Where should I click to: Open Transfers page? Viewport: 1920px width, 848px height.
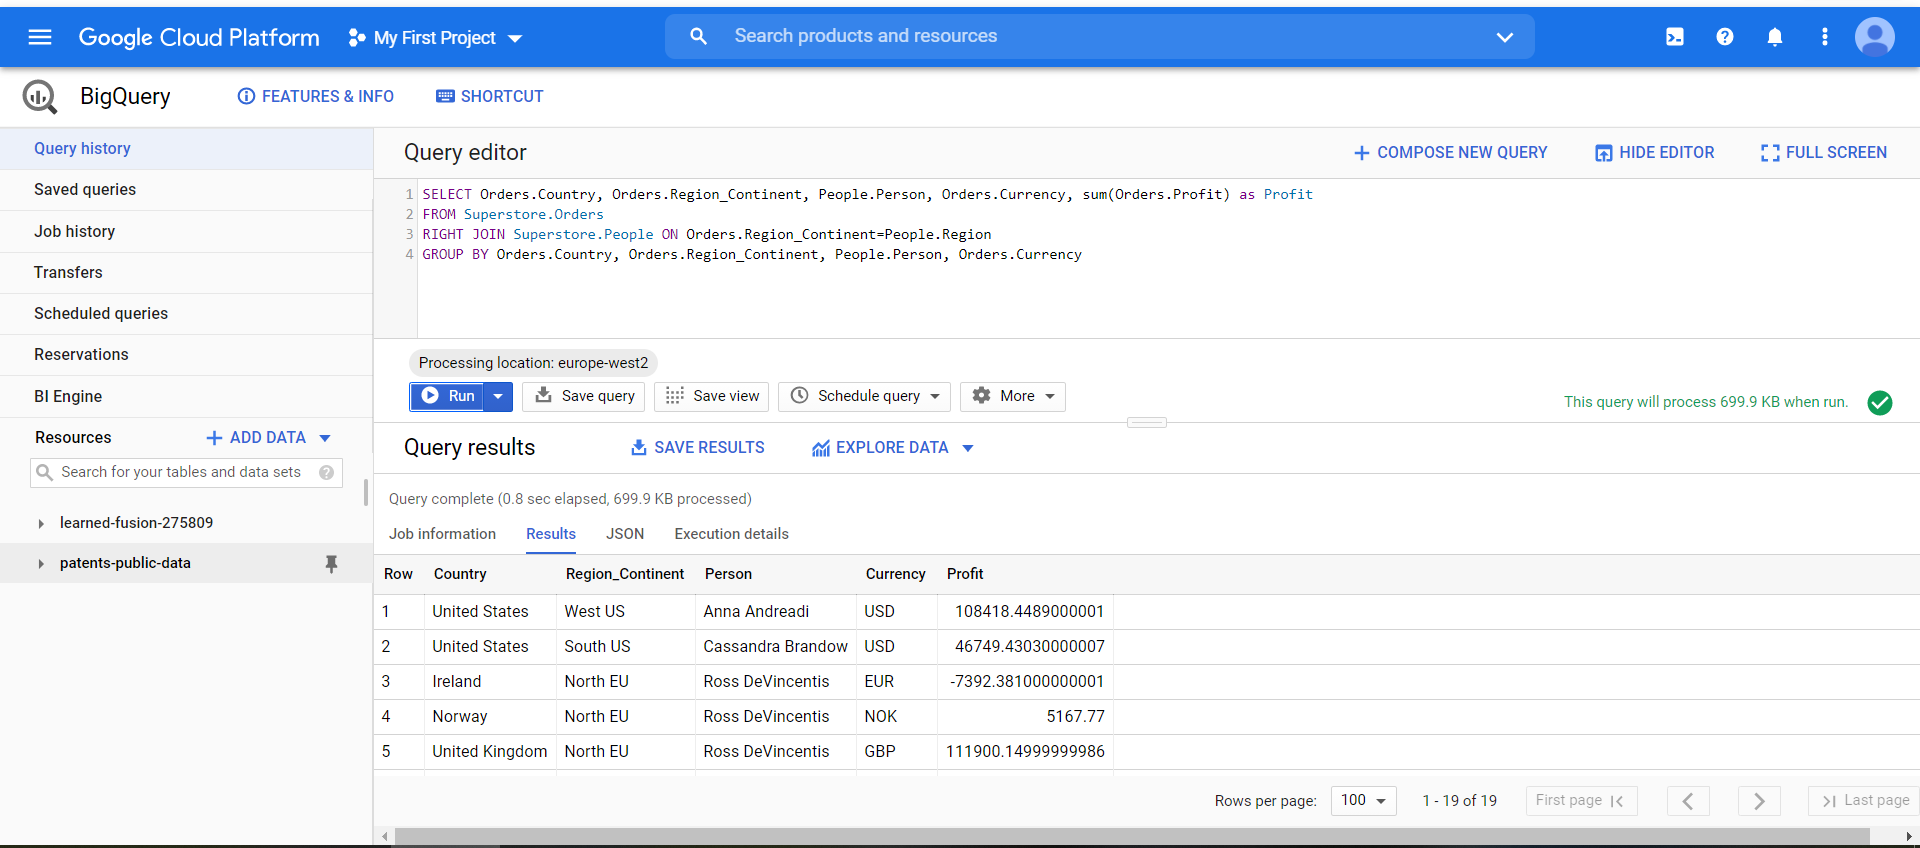(186, 272)
